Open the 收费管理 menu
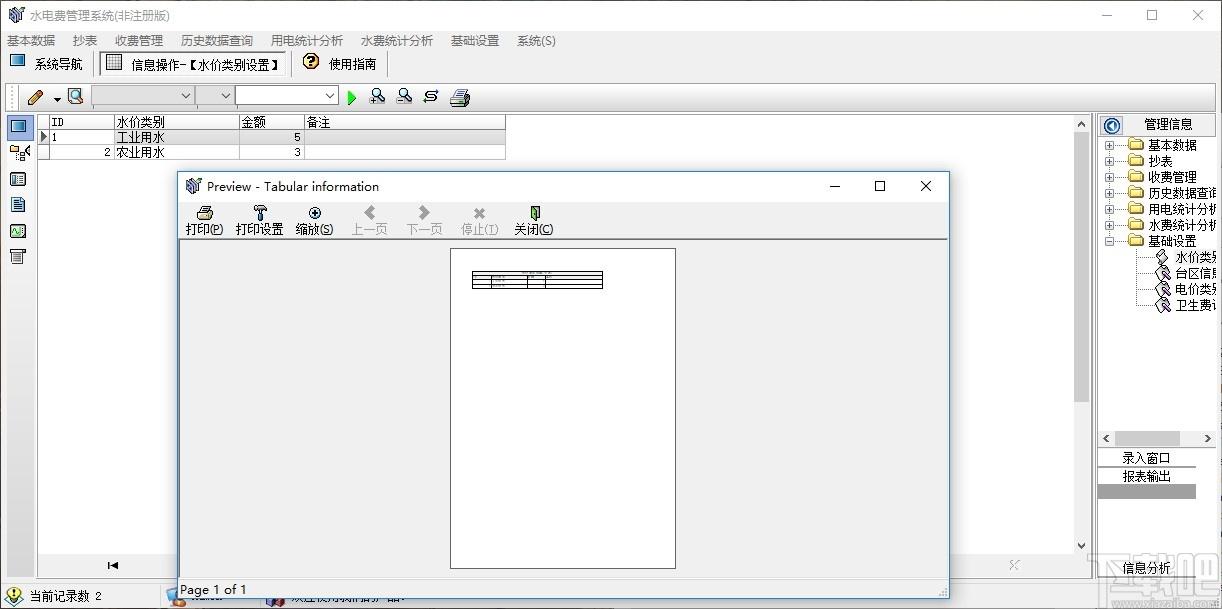 click(139, 41)
